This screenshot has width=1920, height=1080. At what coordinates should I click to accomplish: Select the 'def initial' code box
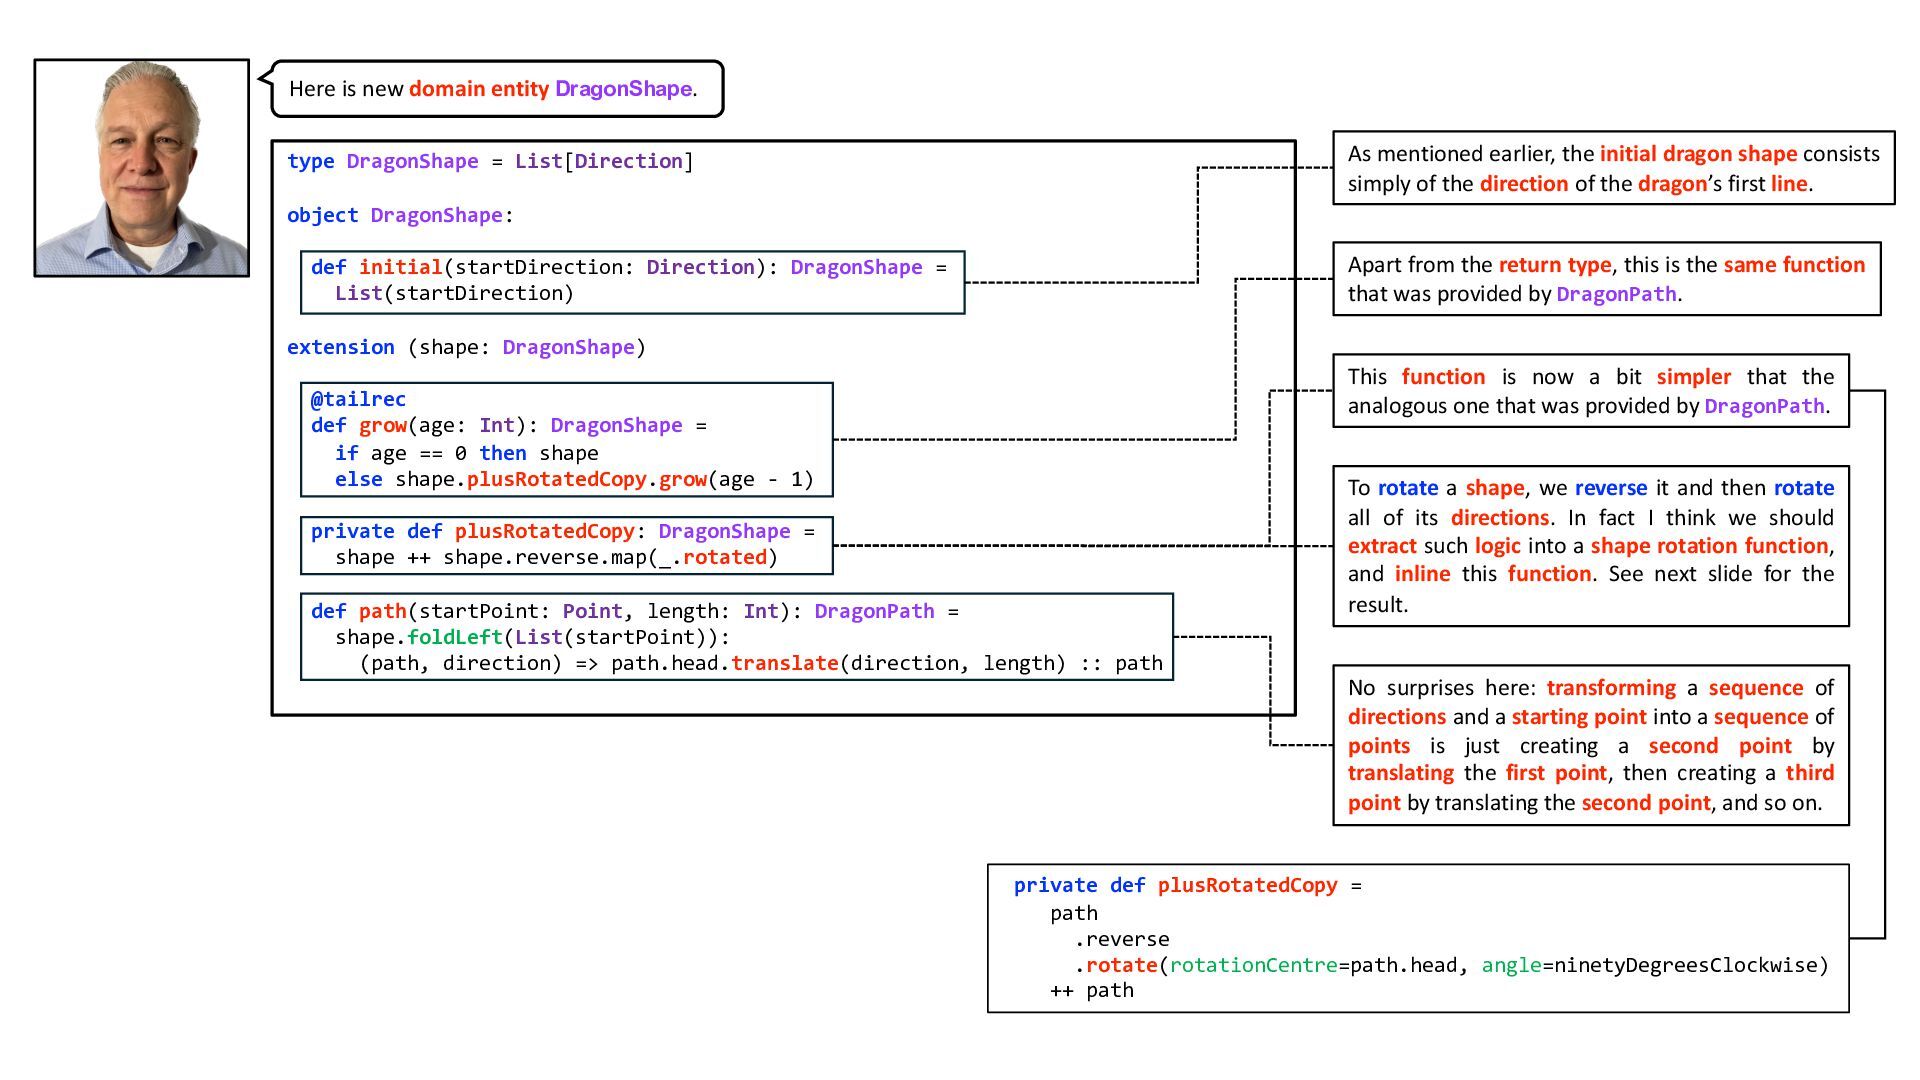[632, 282]
